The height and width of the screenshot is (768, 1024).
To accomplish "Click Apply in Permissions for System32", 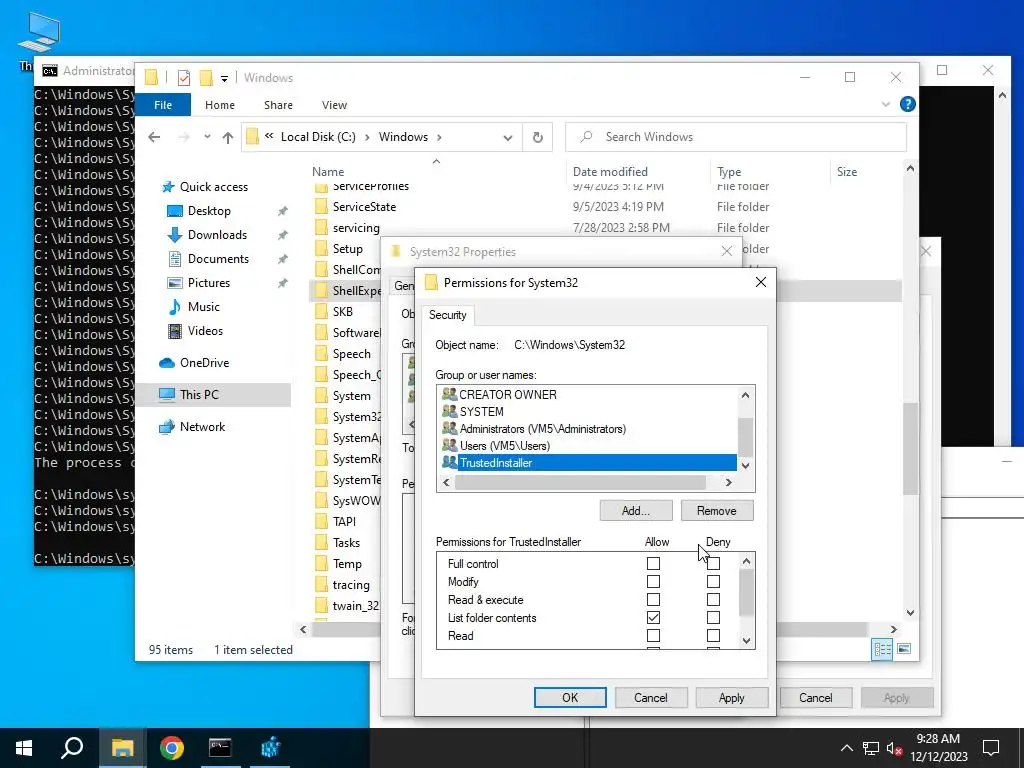I will (x=731, y=697).
